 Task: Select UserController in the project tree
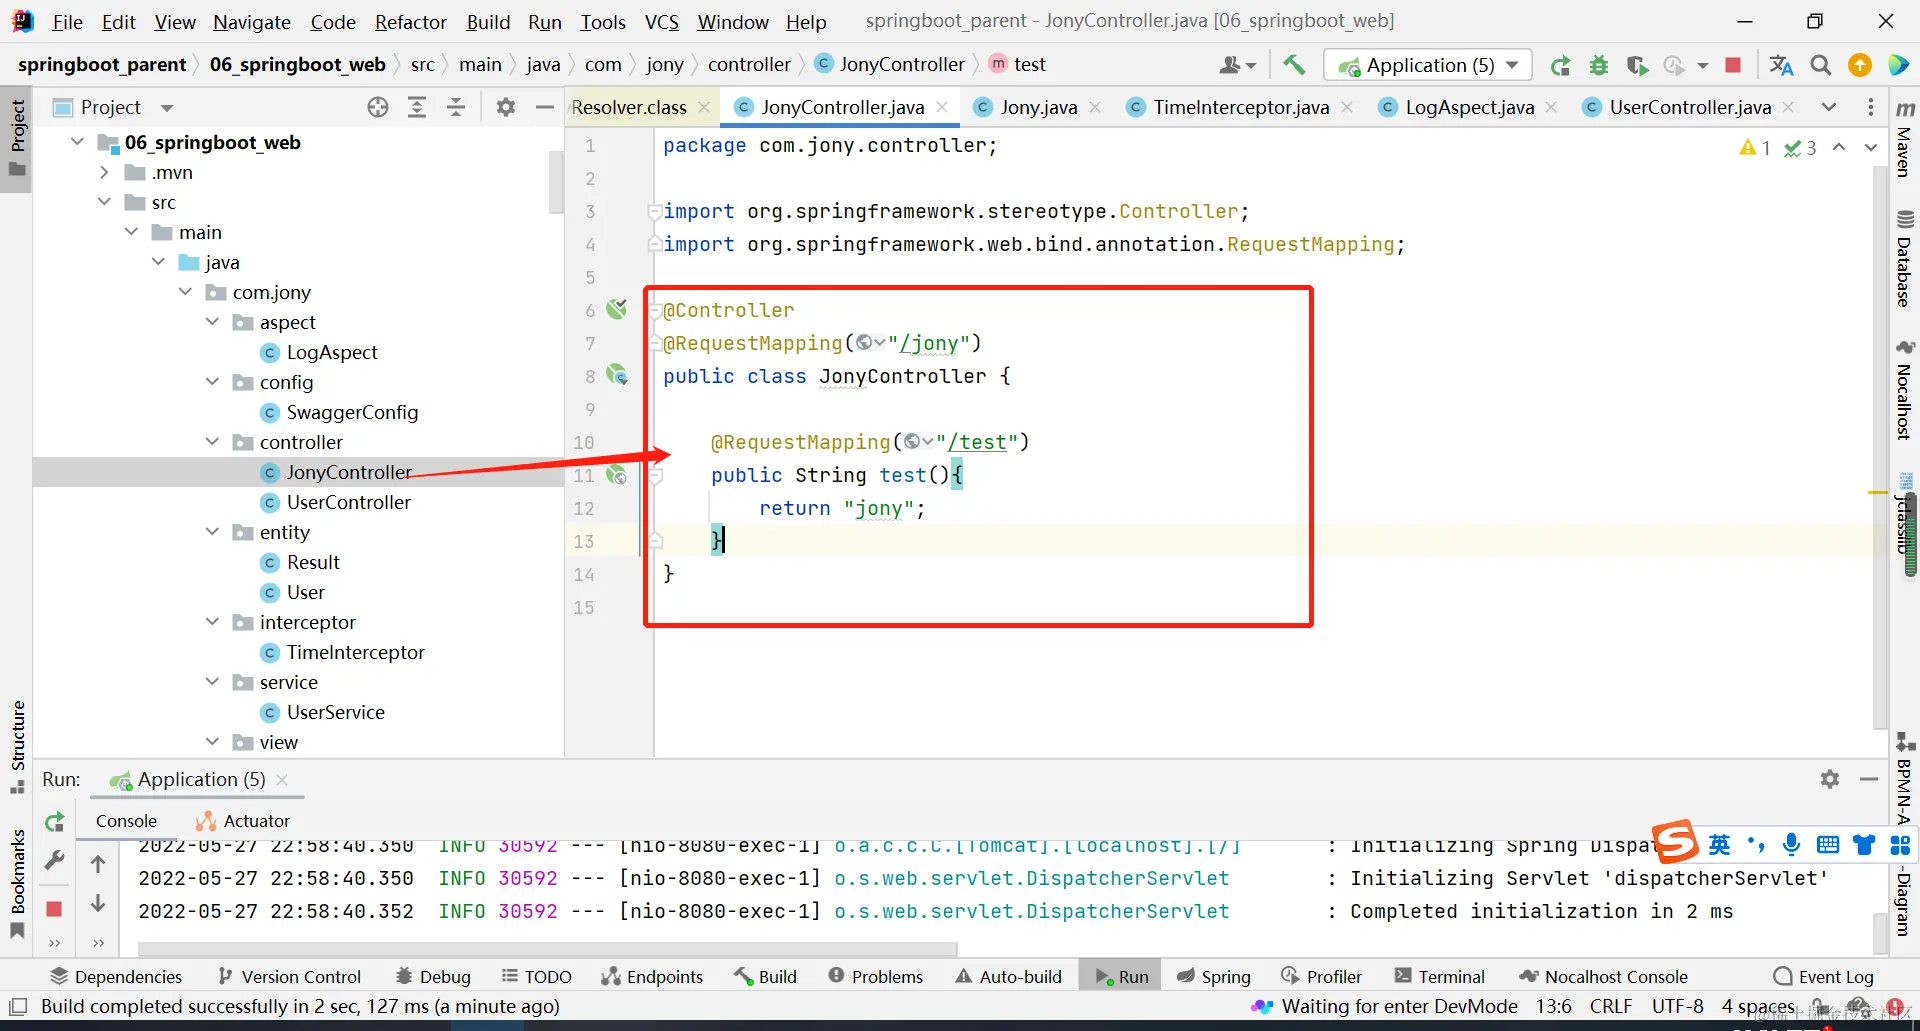coord(348,502)
